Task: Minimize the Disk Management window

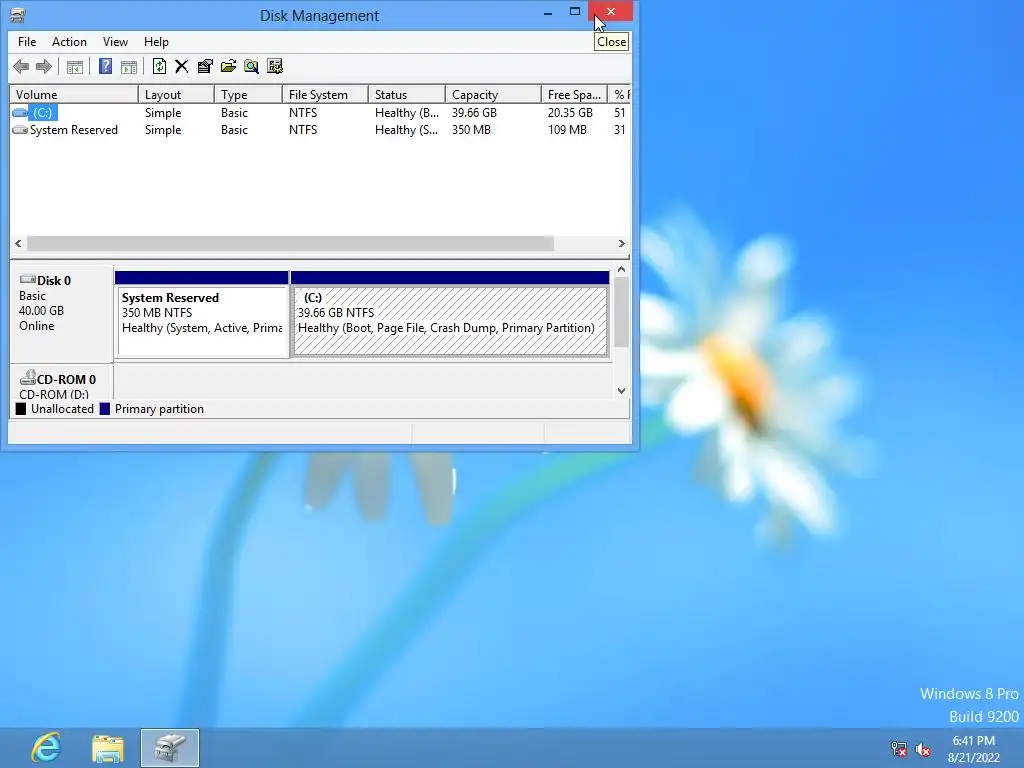Action: pyautogui.click(x=548, y=12)
